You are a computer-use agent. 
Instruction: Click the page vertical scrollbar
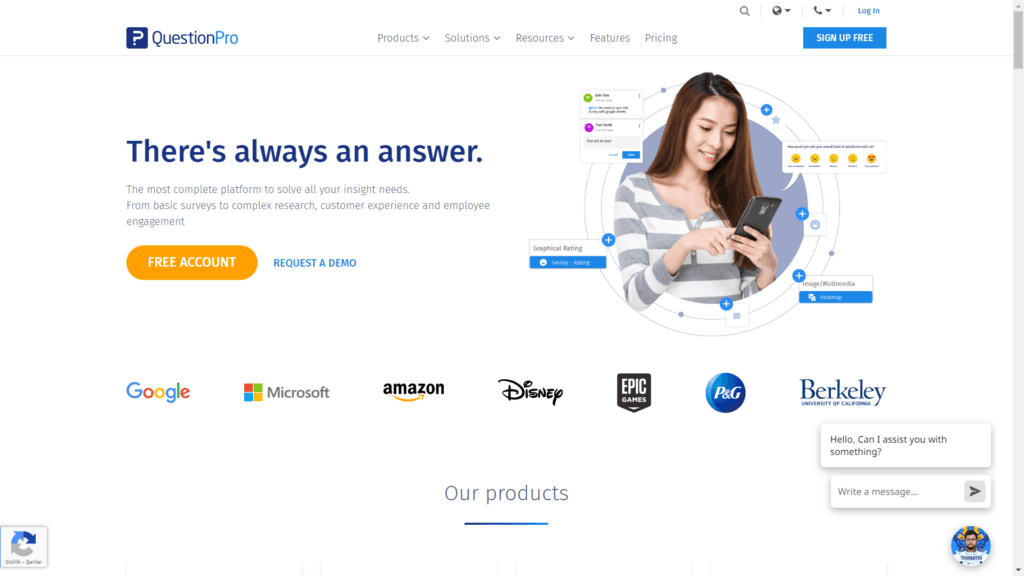(x=1018, y=288)
